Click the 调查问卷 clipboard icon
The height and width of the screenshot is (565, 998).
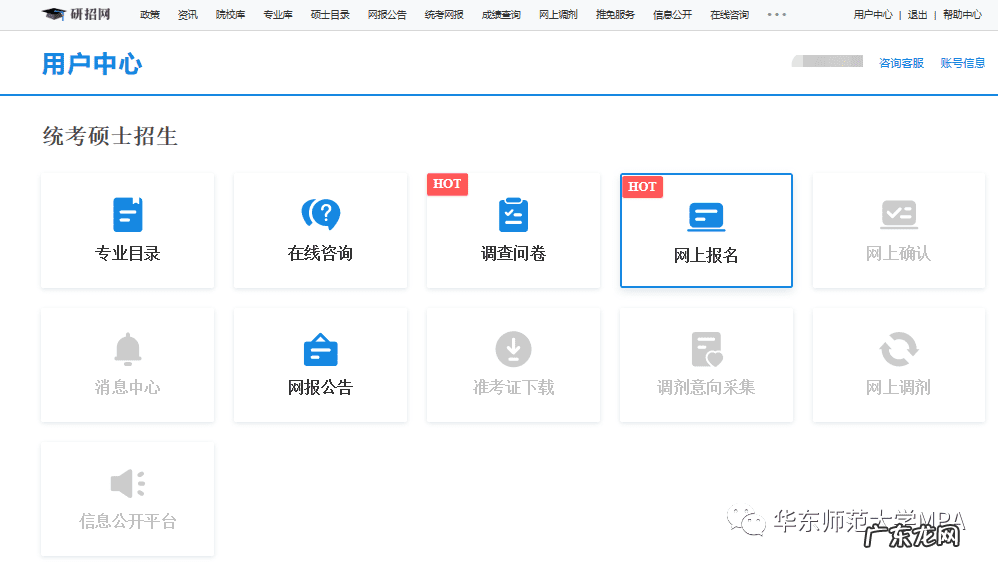coord(513,215)
